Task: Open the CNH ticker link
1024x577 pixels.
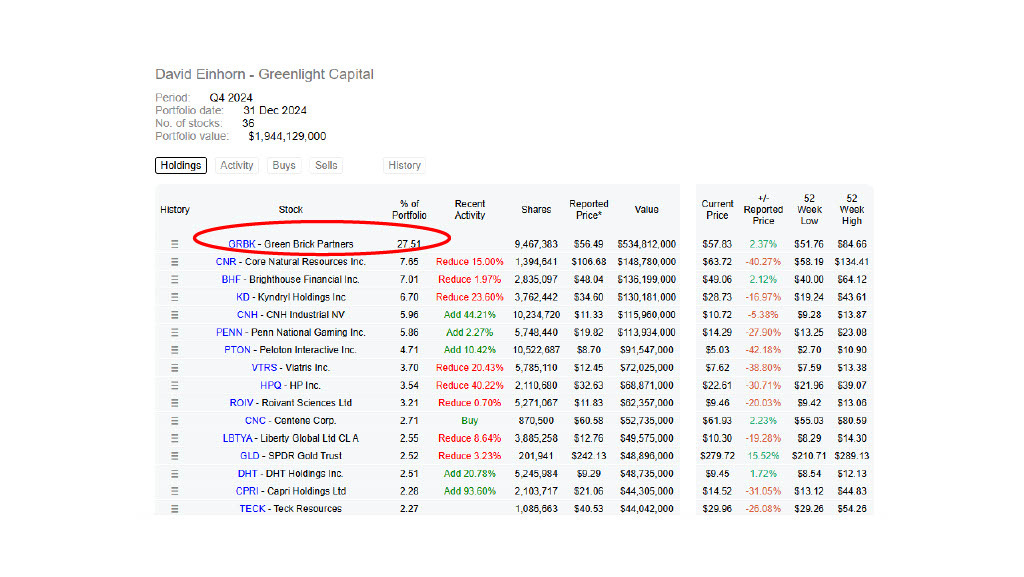Action: coord(248,315)
